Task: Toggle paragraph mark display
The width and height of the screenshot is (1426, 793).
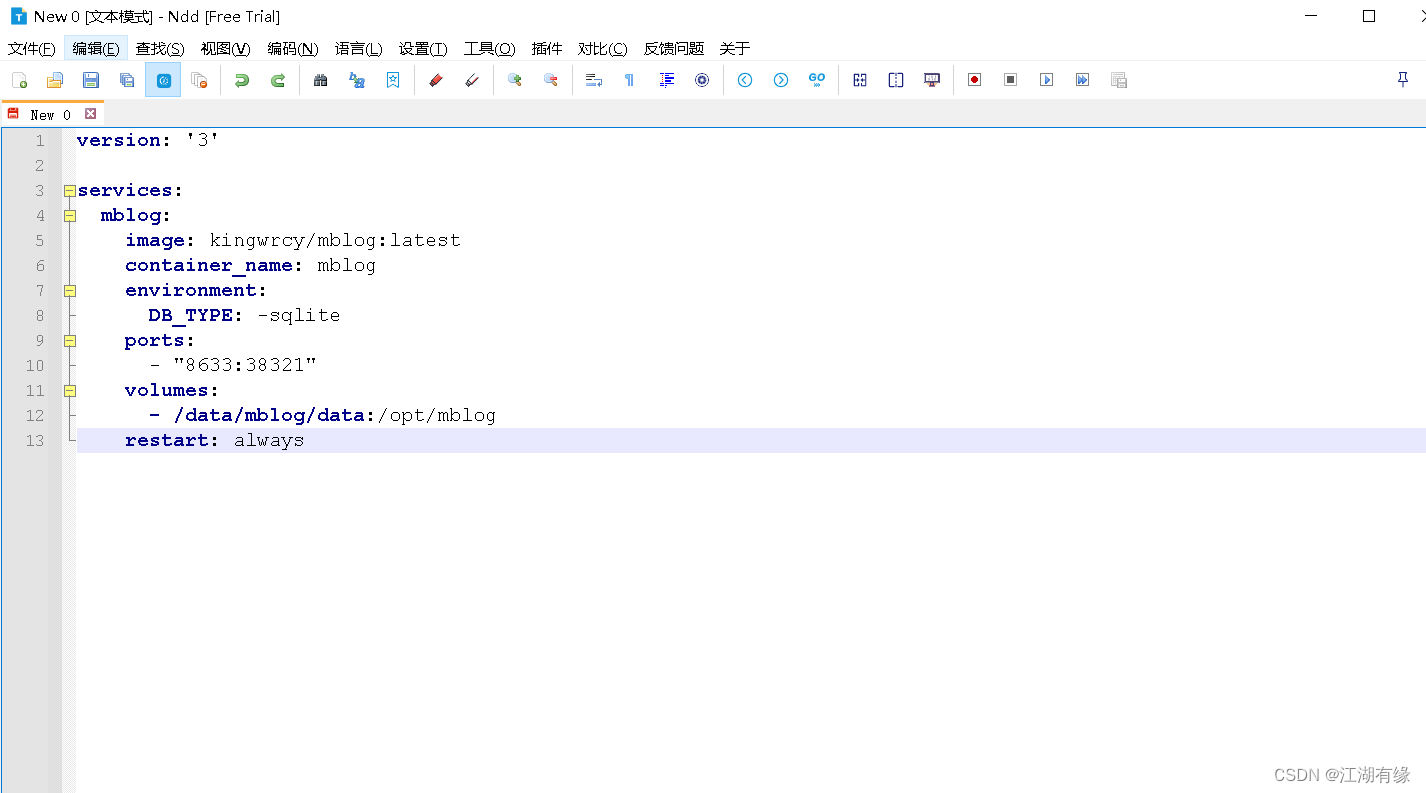Action: (x=629, y=80)
